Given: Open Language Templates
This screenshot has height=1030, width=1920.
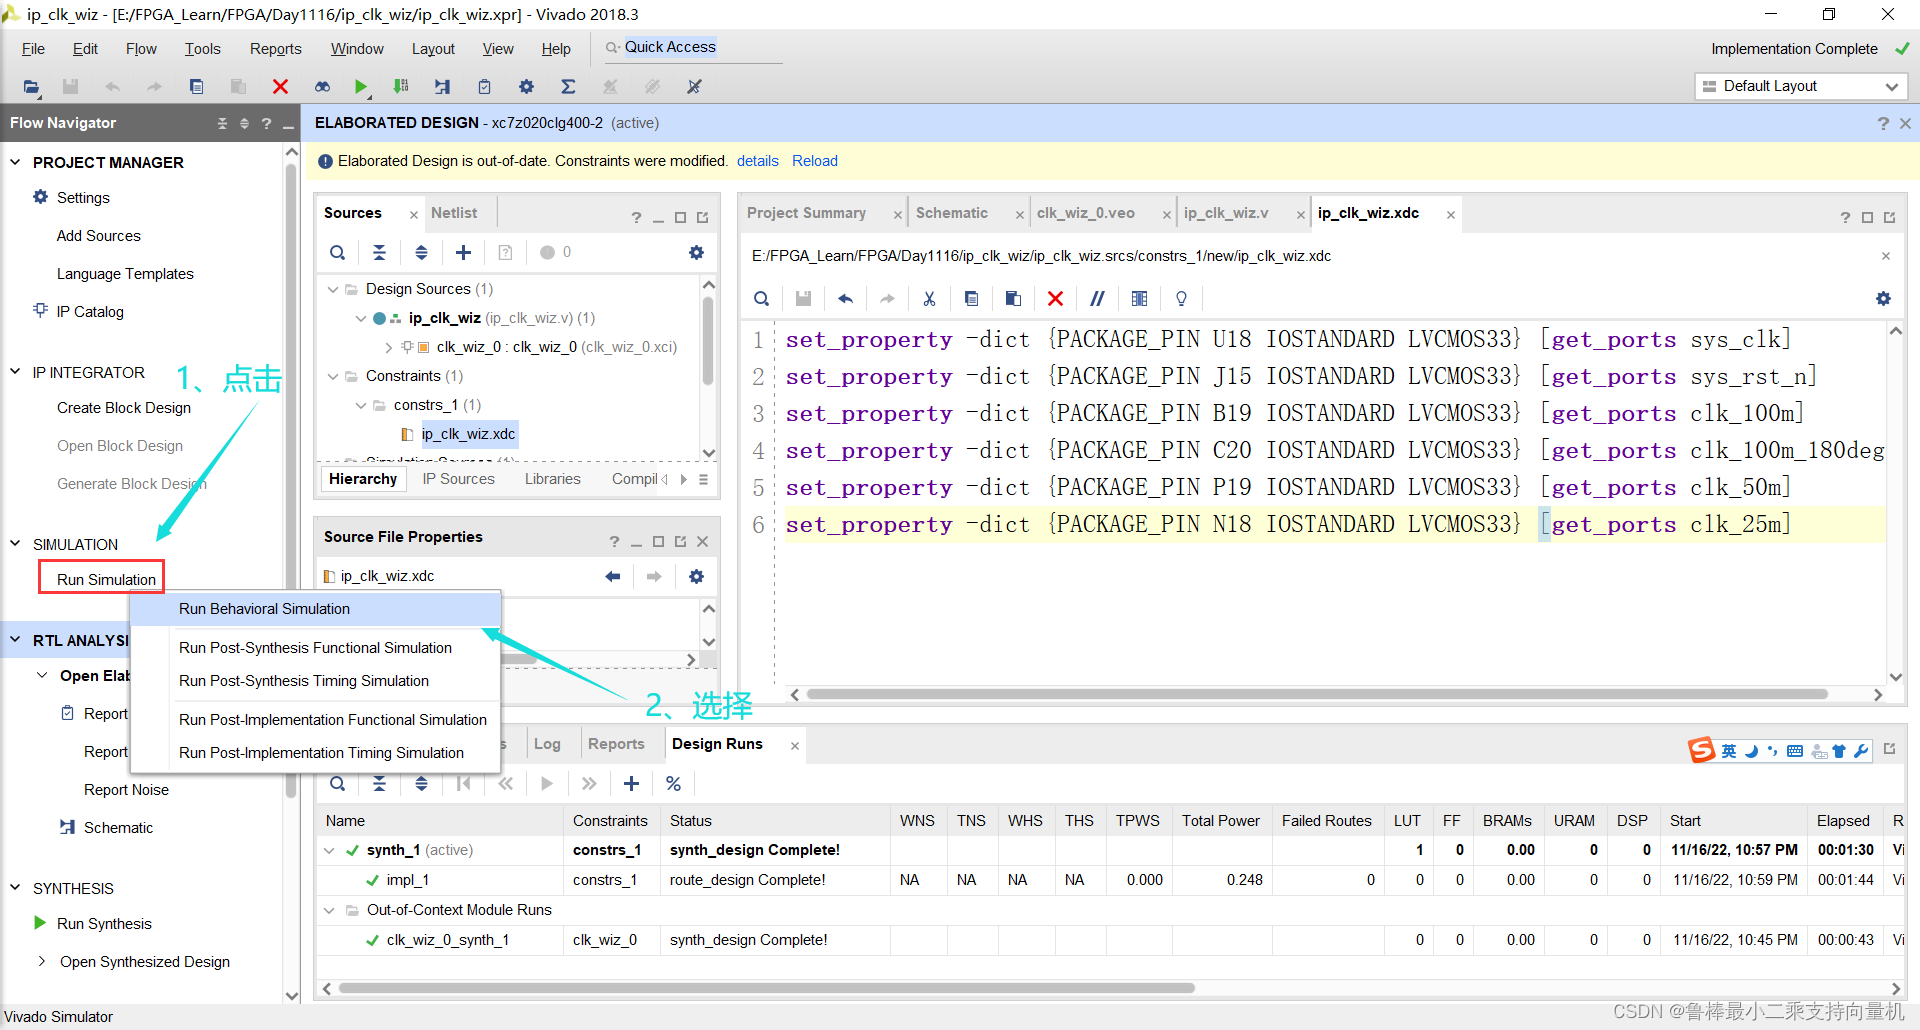Looking at the screenshot, I should coord(125,274).
